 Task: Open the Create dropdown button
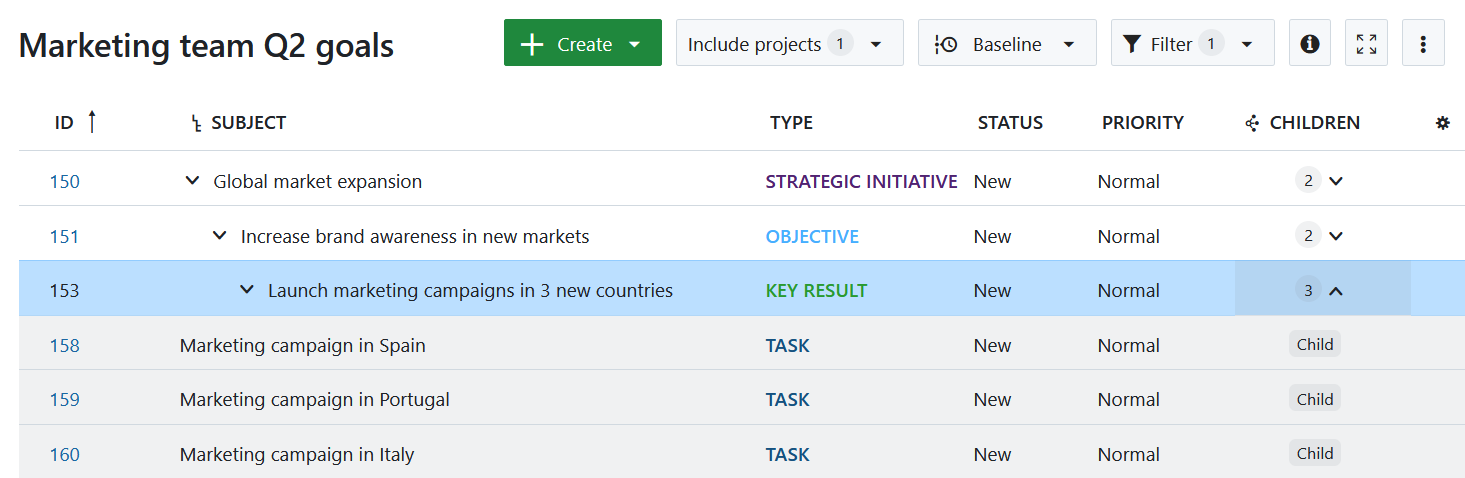click(582, 44)
